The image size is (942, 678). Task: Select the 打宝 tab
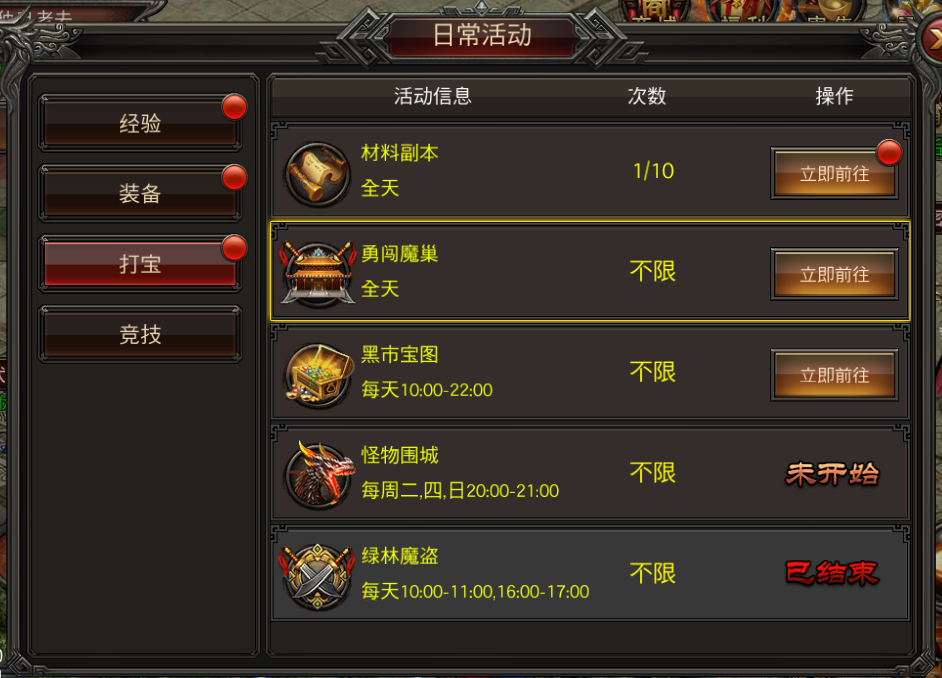click(140, 264)
